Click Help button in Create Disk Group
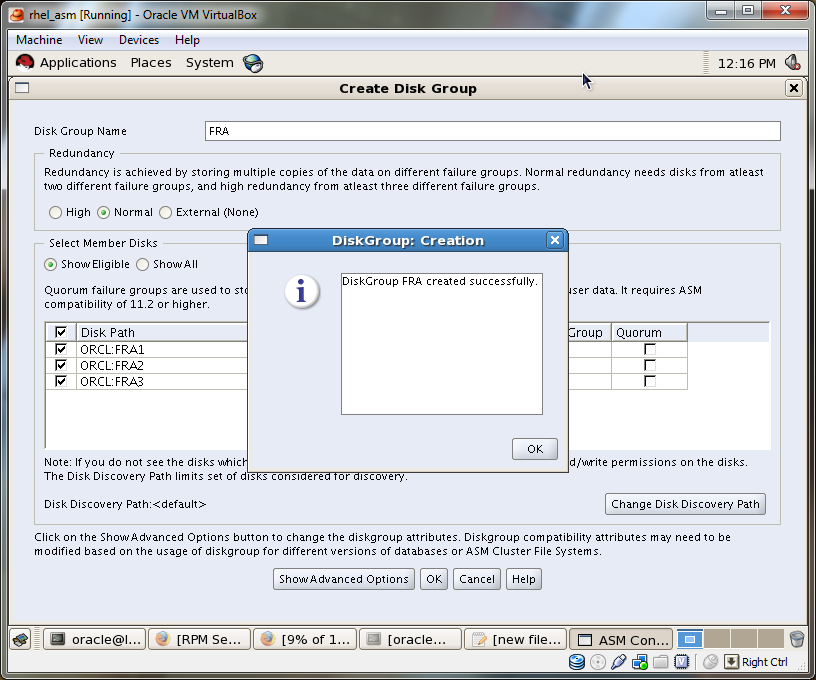This screenshot has height=680, width=816. coord(524,579)
